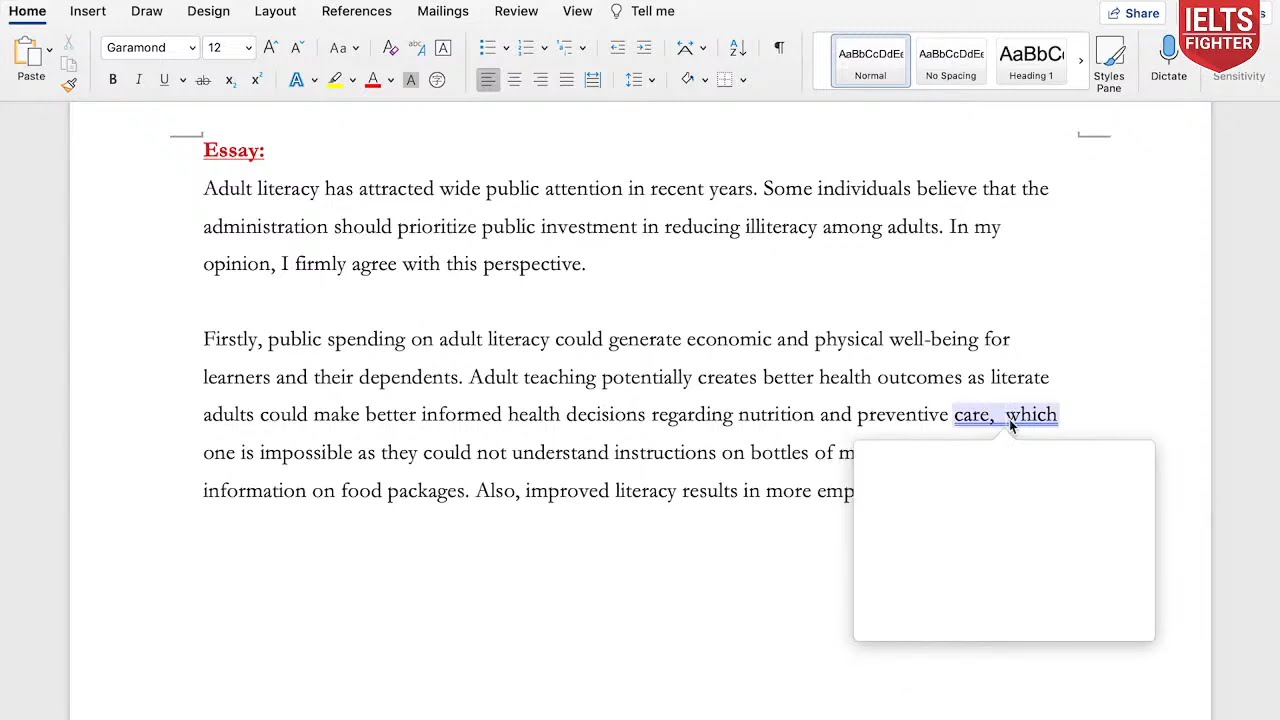Open the View tab

pos(577,11)
